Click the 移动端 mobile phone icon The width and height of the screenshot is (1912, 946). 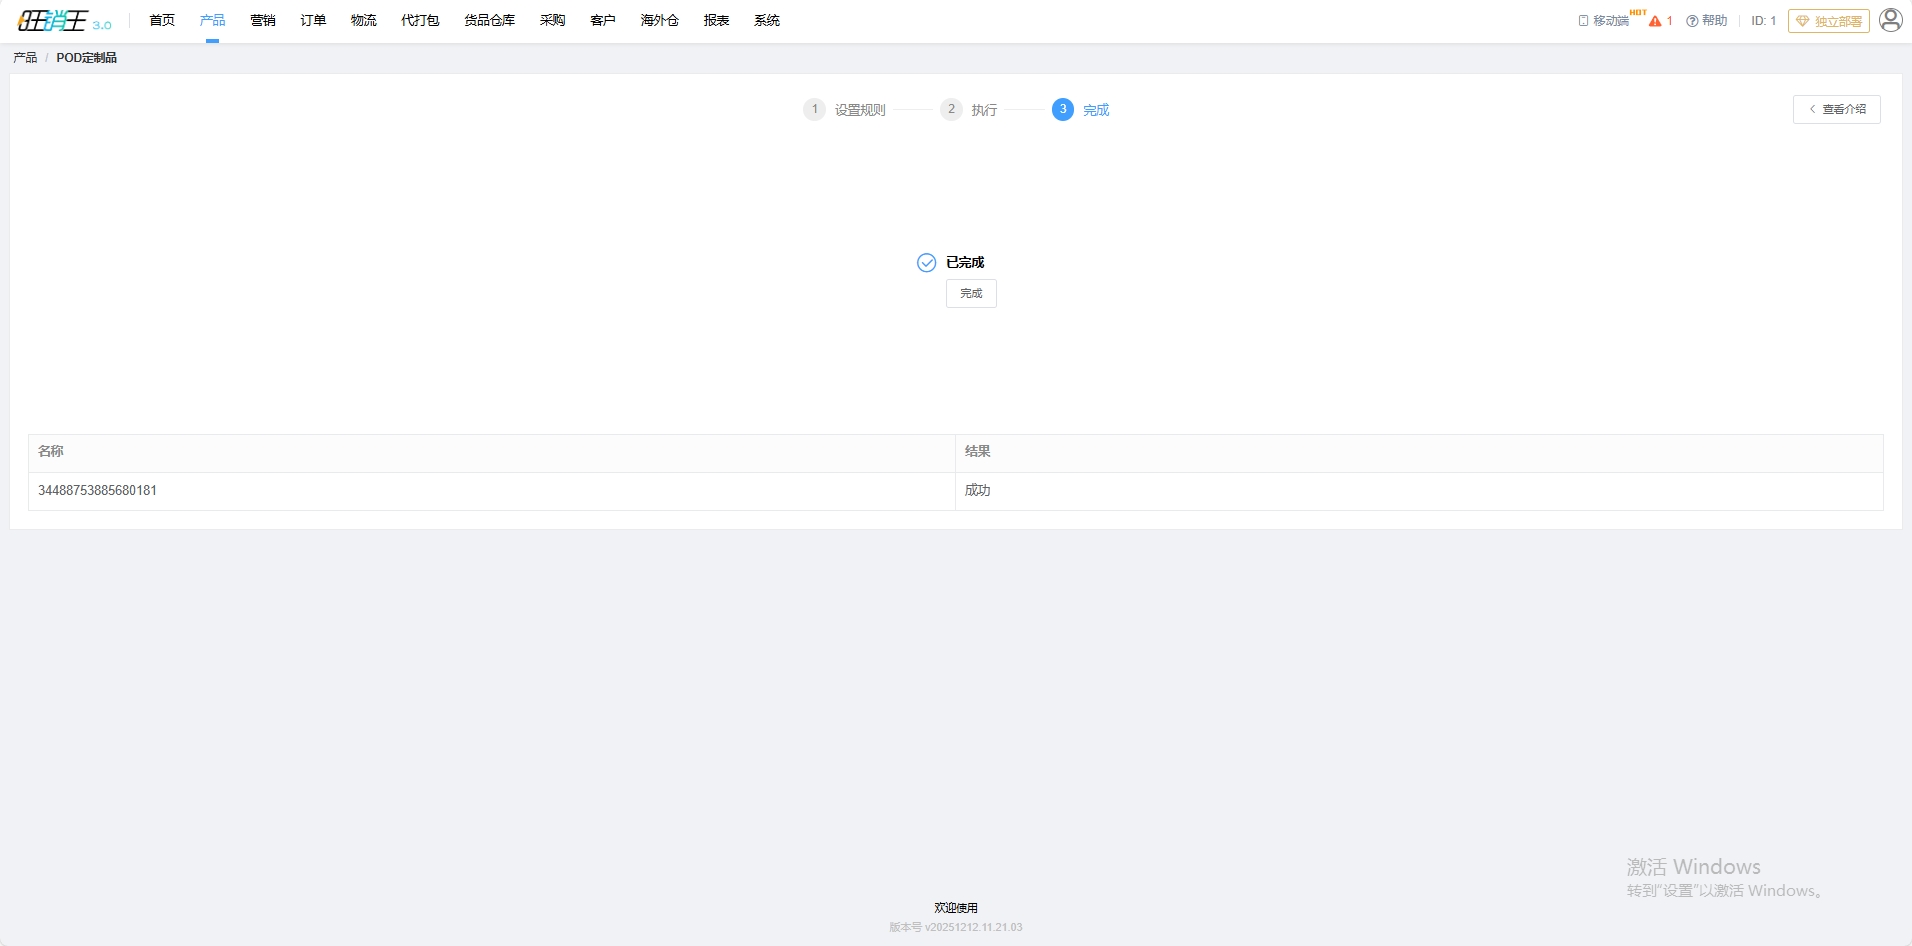point(1583,21)
